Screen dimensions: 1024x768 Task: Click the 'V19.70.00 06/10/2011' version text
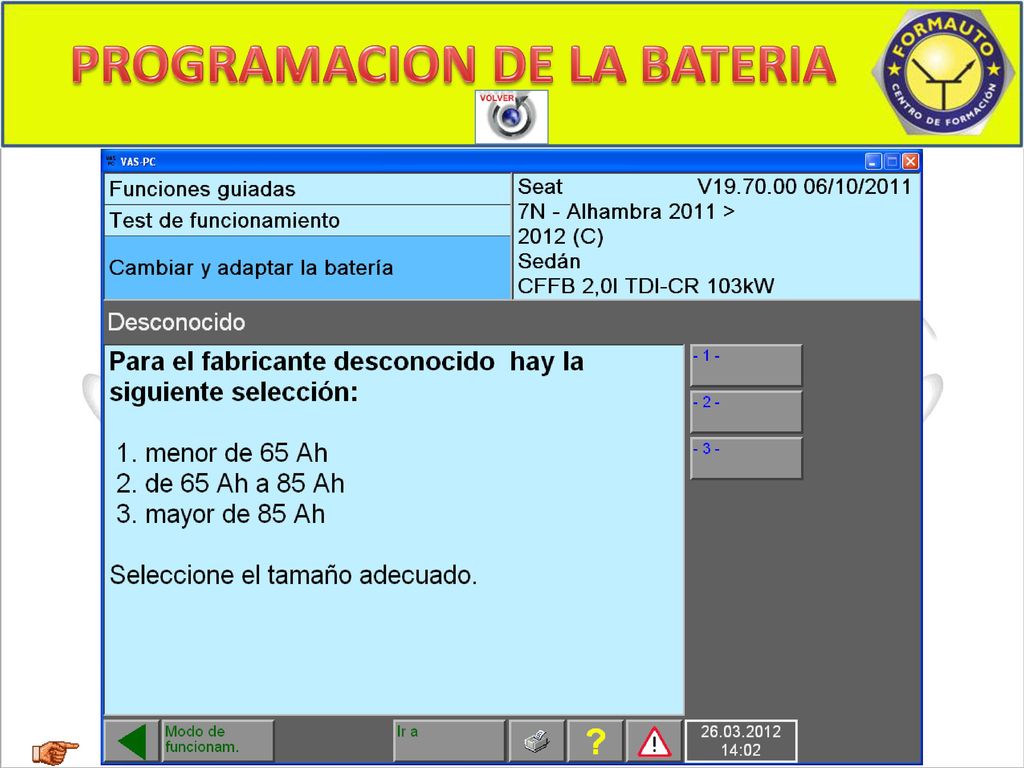coord(804,187)
